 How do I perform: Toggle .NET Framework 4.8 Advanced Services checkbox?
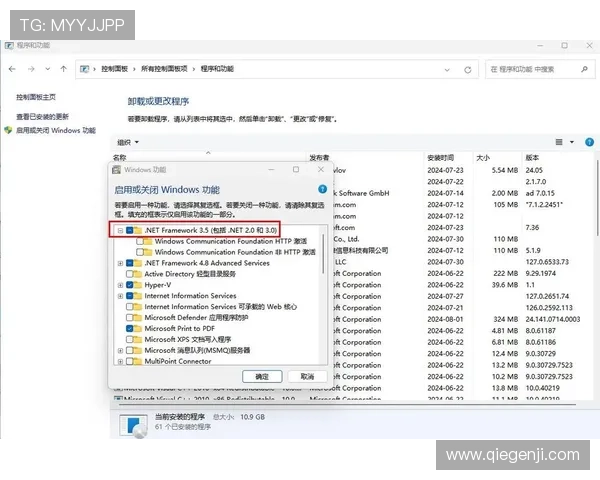129,263
